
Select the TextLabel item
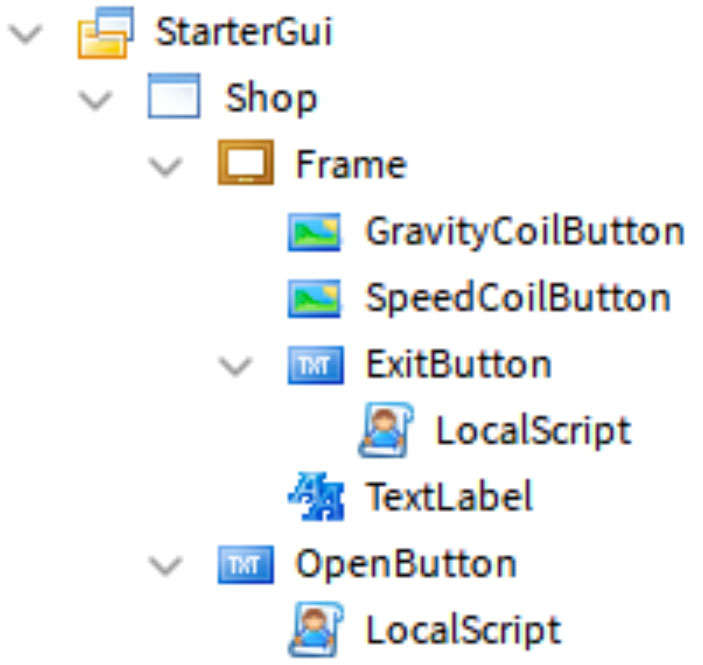click(449, 496)
